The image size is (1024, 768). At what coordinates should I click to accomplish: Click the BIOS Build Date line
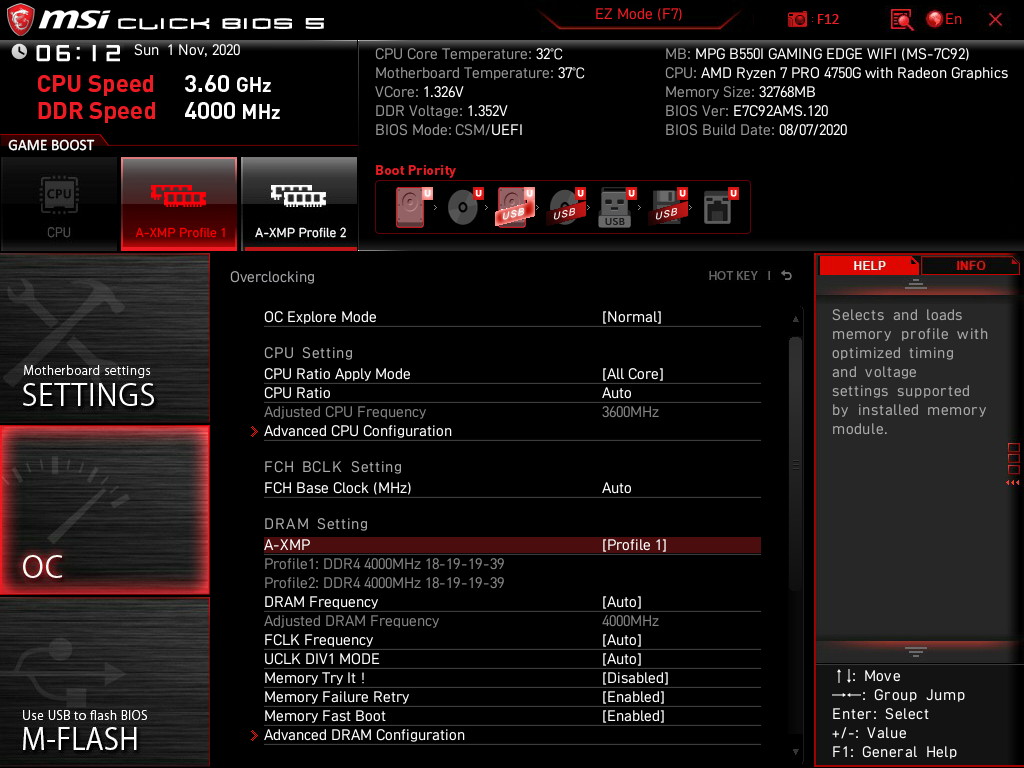pos(756,130)
